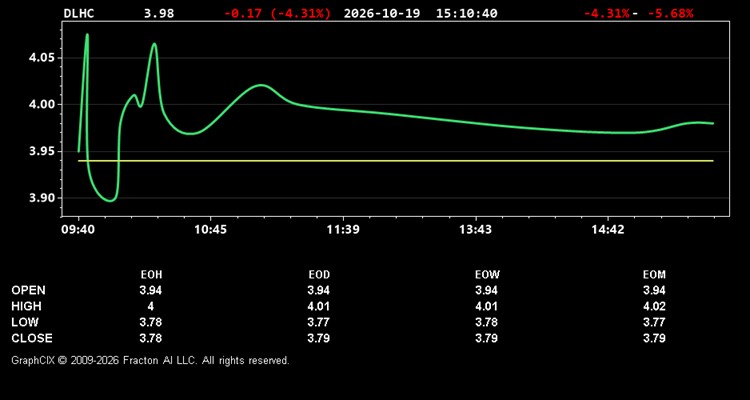Click the date 2026-10-19
Viewport: 750px width, 400px height.
[x=382, y=13]
